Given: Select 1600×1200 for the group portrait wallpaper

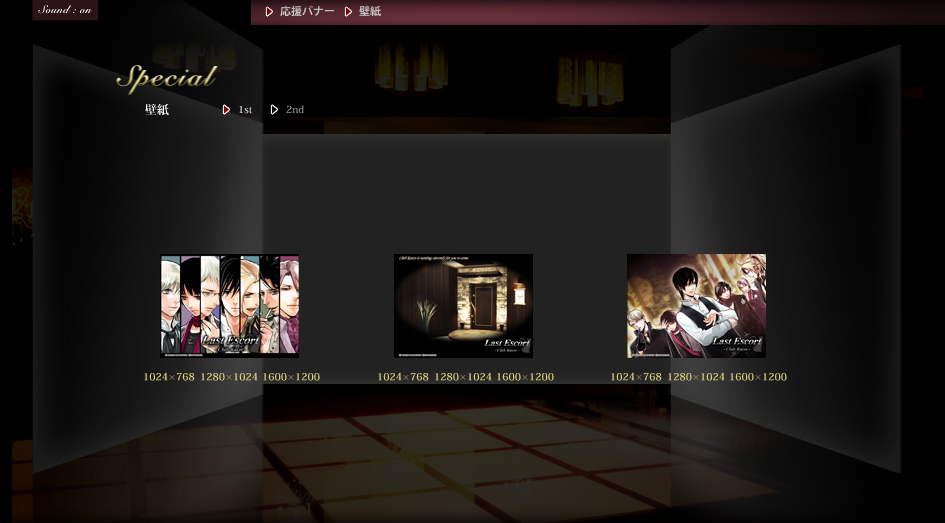Looking at the screenshot, I should (x=758, y=377).
